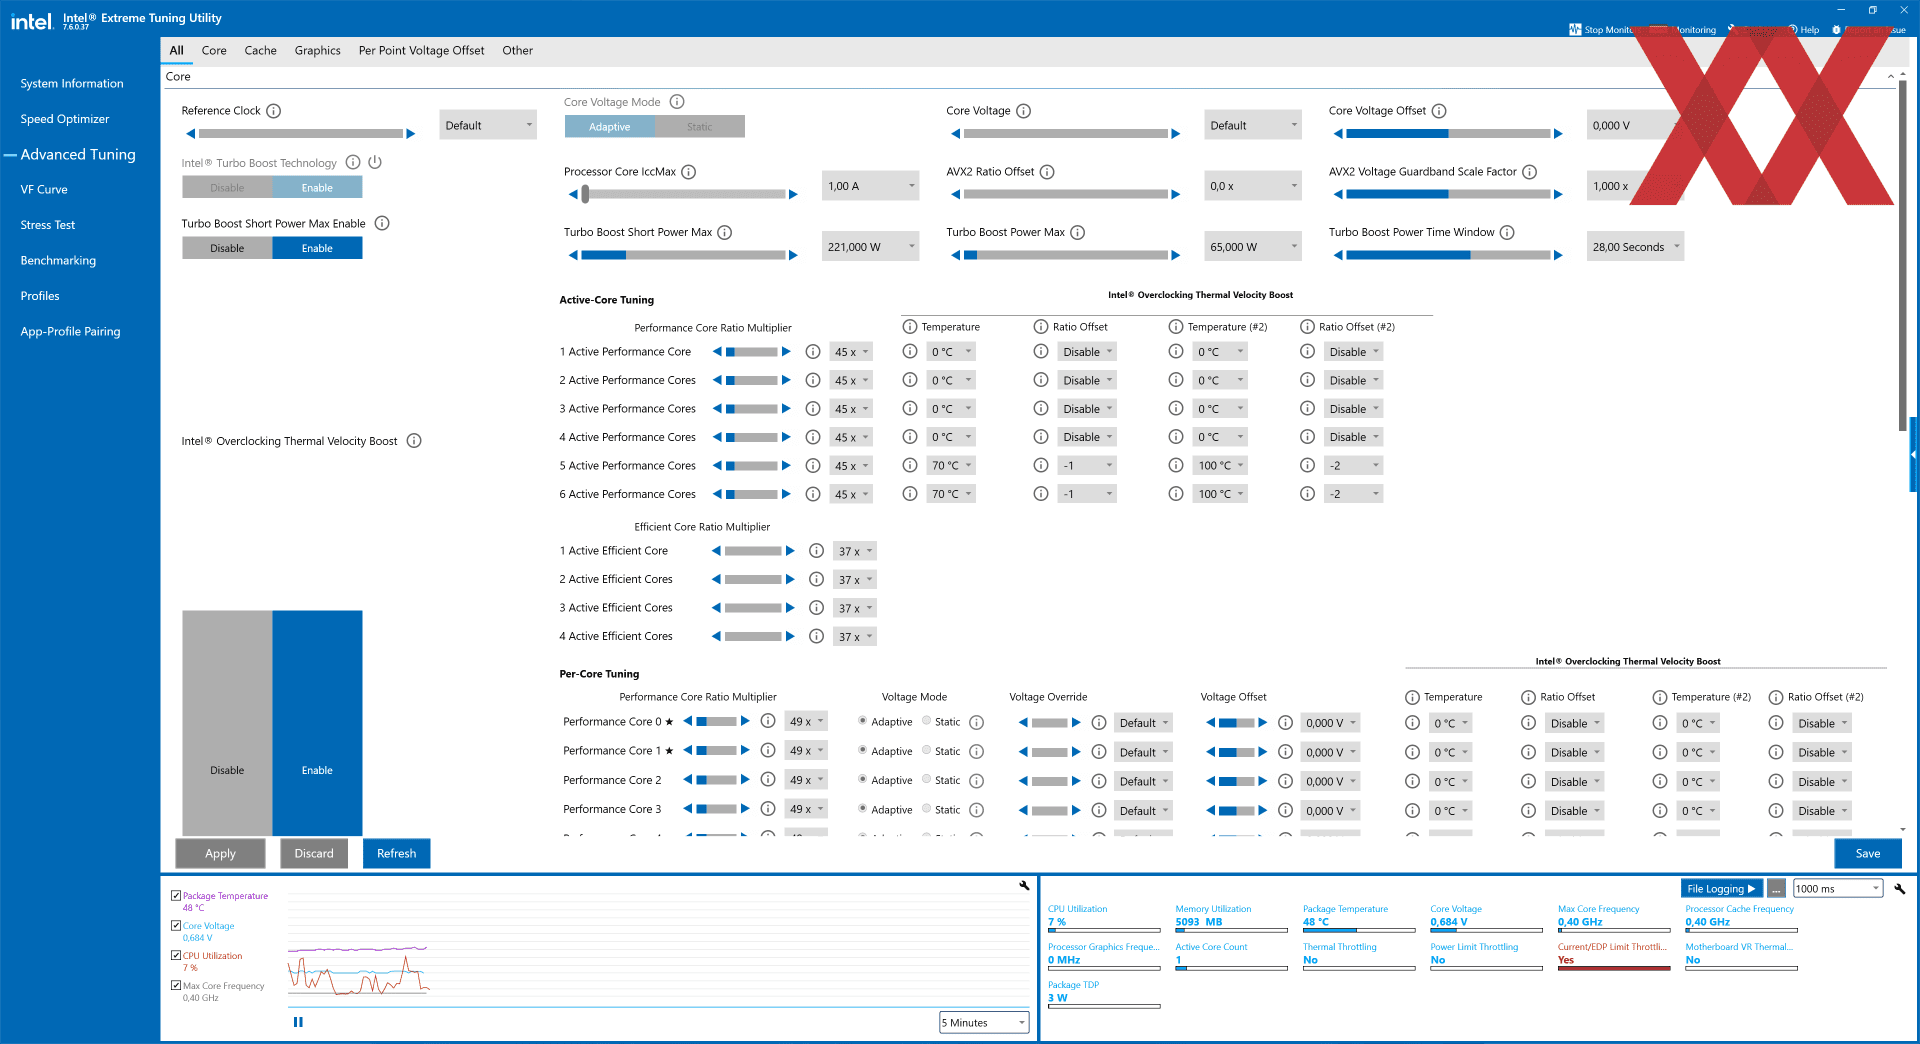Viewport: 1920px width, 1044px height.
Task: Click info icon beside Core Voltage label
Action: 1024,111
